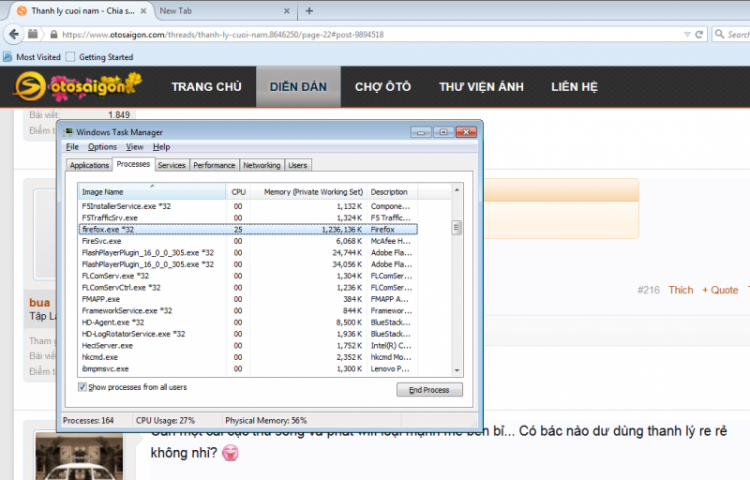Viewport: 750px width, 480px height.
Task: Open the history dropdown arrow in address bar
Action: (687, 34)
